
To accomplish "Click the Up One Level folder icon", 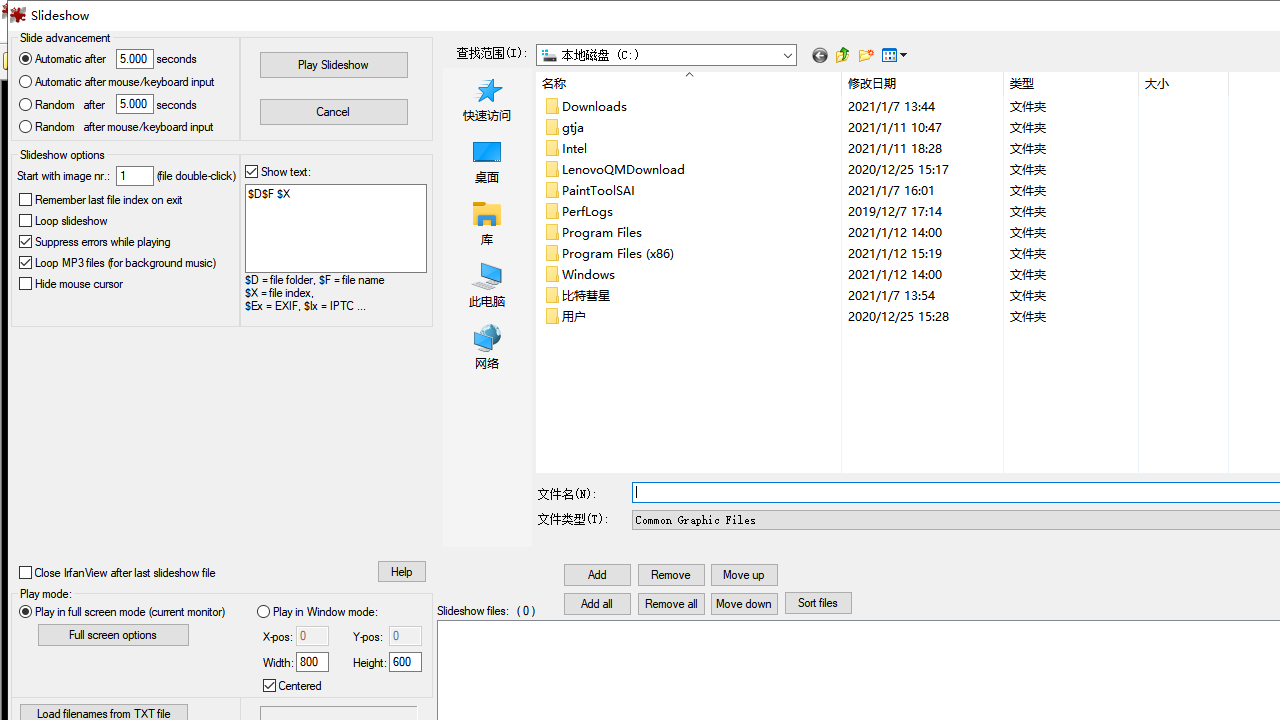I will tap(842, 56).
